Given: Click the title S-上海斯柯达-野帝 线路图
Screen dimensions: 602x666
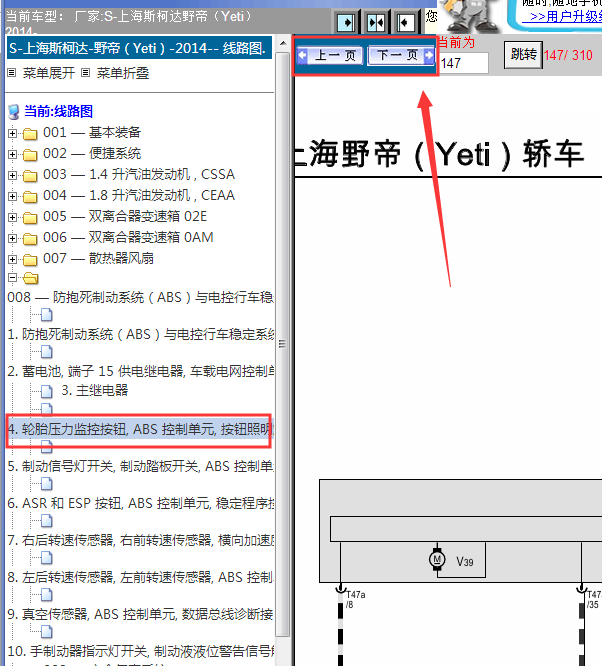Looking at the screenshot, I should pos(139,48).
